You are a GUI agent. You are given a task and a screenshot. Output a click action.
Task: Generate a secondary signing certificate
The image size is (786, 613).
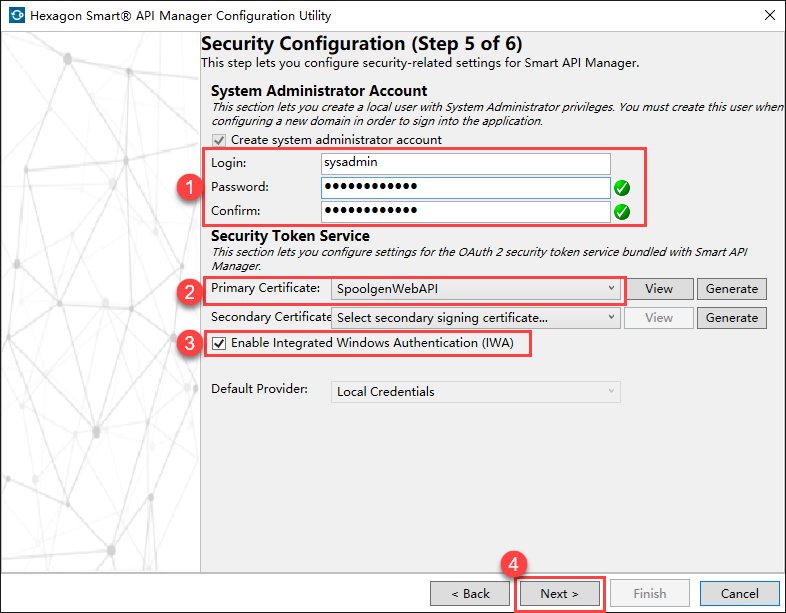coord(731,318)
